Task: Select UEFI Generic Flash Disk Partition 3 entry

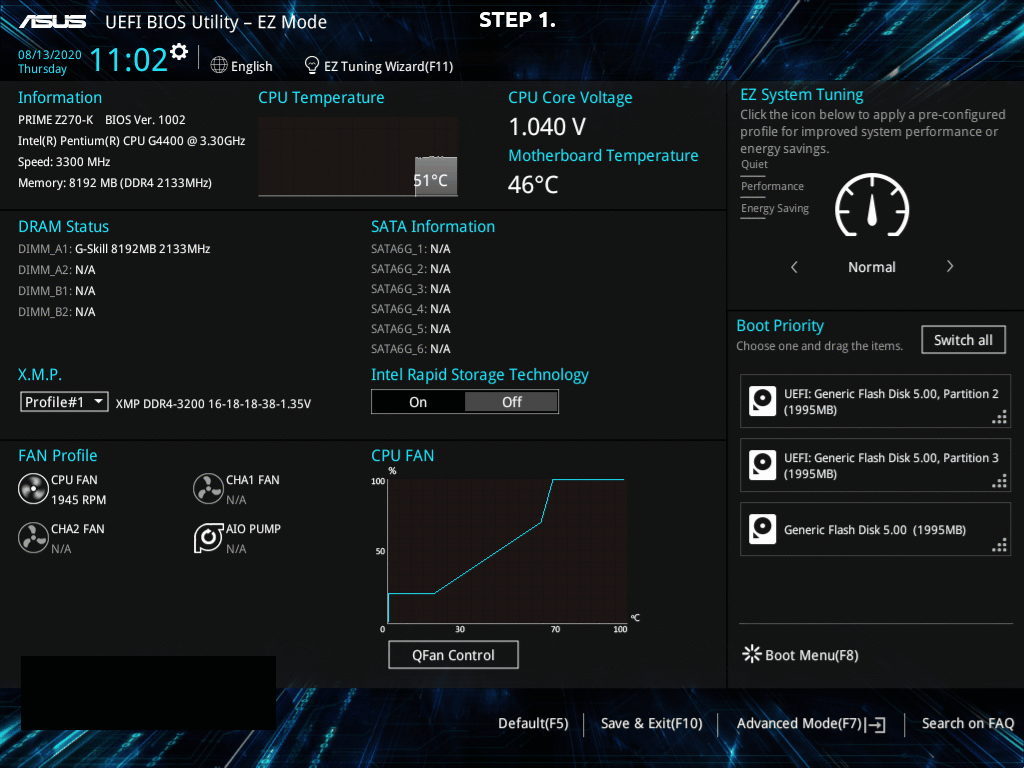Action: [x=875, y=465]
